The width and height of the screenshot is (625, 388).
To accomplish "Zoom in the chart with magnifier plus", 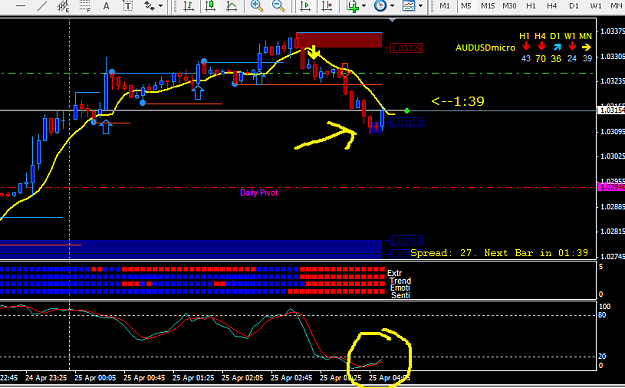I will point(257,6).
